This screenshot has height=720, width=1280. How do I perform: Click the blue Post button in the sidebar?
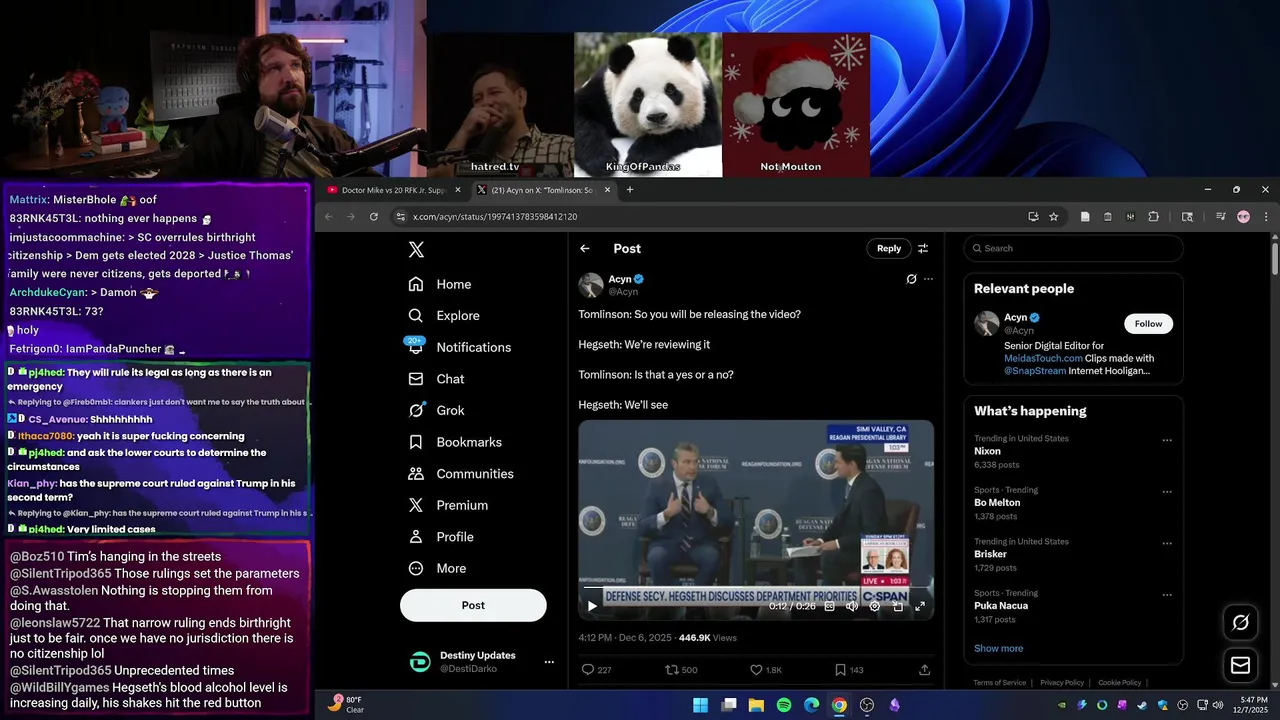pos(473,605)
